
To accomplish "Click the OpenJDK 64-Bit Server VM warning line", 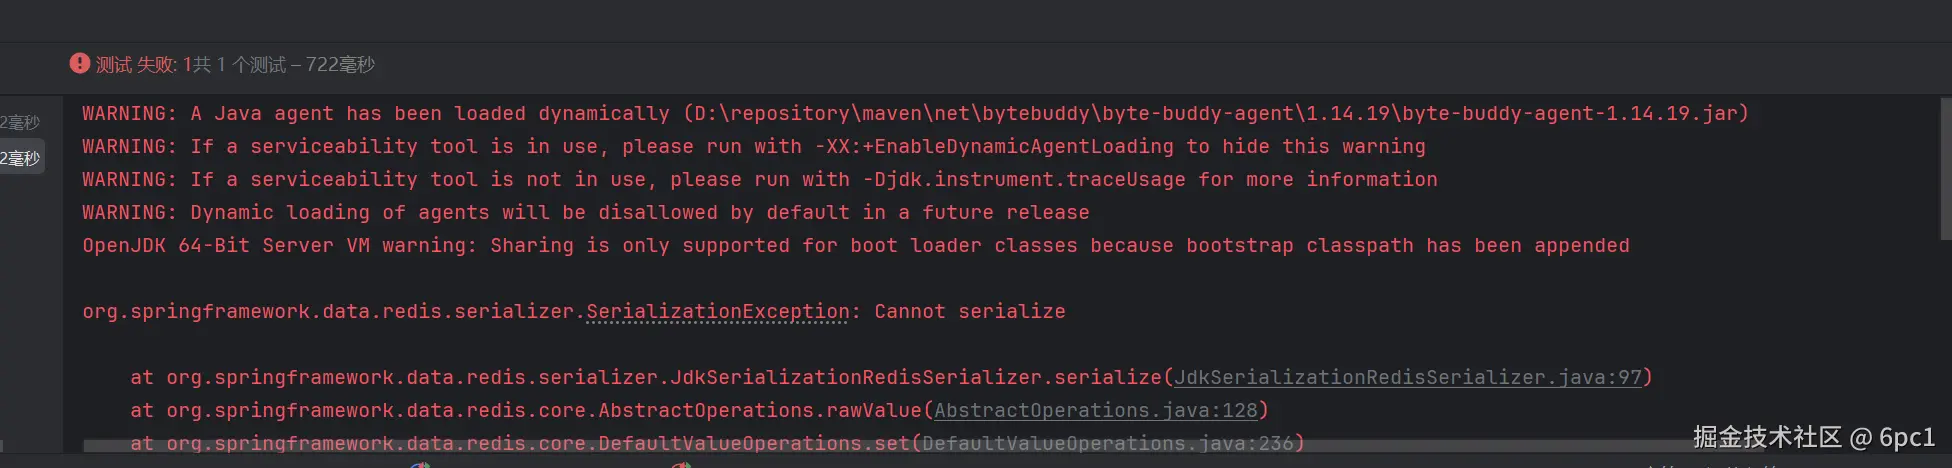I will (x=855, y=246).
